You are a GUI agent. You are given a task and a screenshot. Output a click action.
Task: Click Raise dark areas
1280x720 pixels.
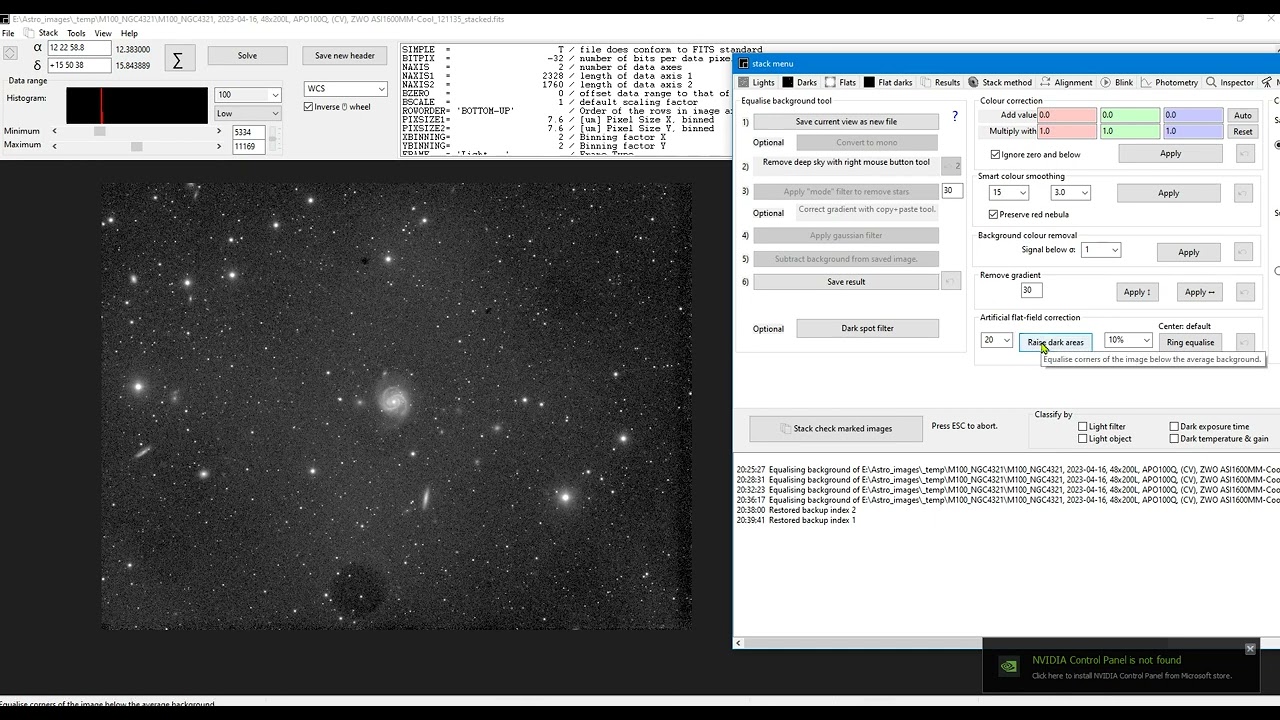click(x=1055, y=342)
